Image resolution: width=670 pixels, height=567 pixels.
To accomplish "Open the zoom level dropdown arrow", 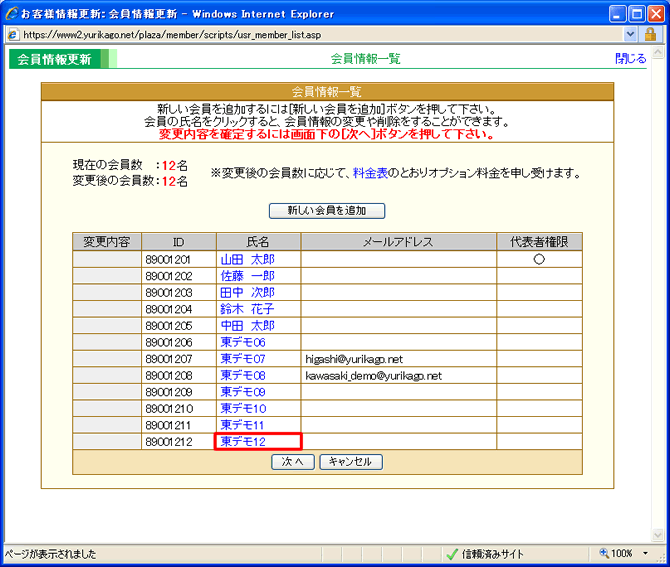I will [646, 554].
